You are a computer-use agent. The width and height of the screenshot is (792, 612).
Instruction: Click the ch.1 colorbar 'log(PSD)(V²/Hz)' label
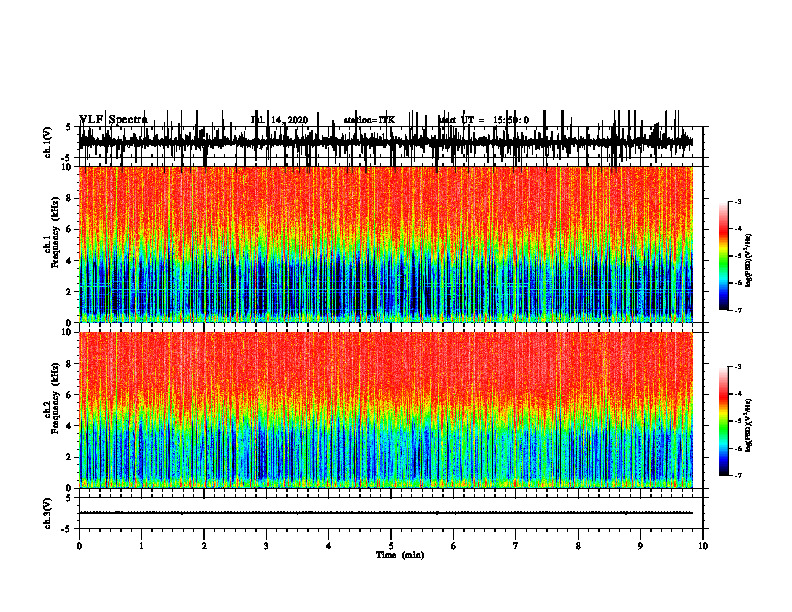pyautogui.click(x=749, y=261)
